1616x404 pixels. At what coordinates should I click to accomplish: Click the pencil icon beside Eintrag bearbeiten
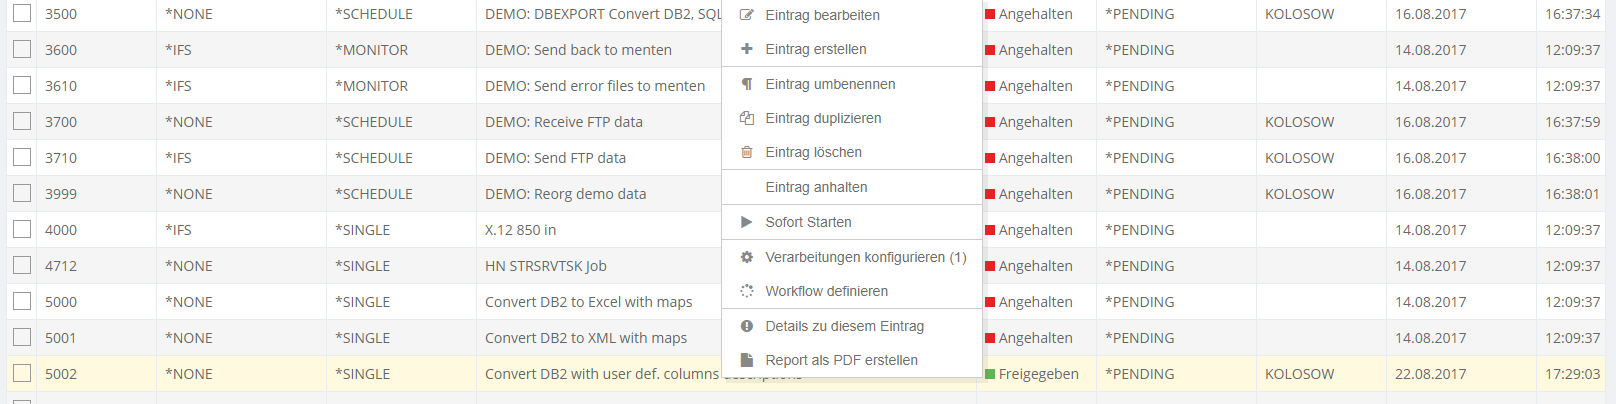746,15
